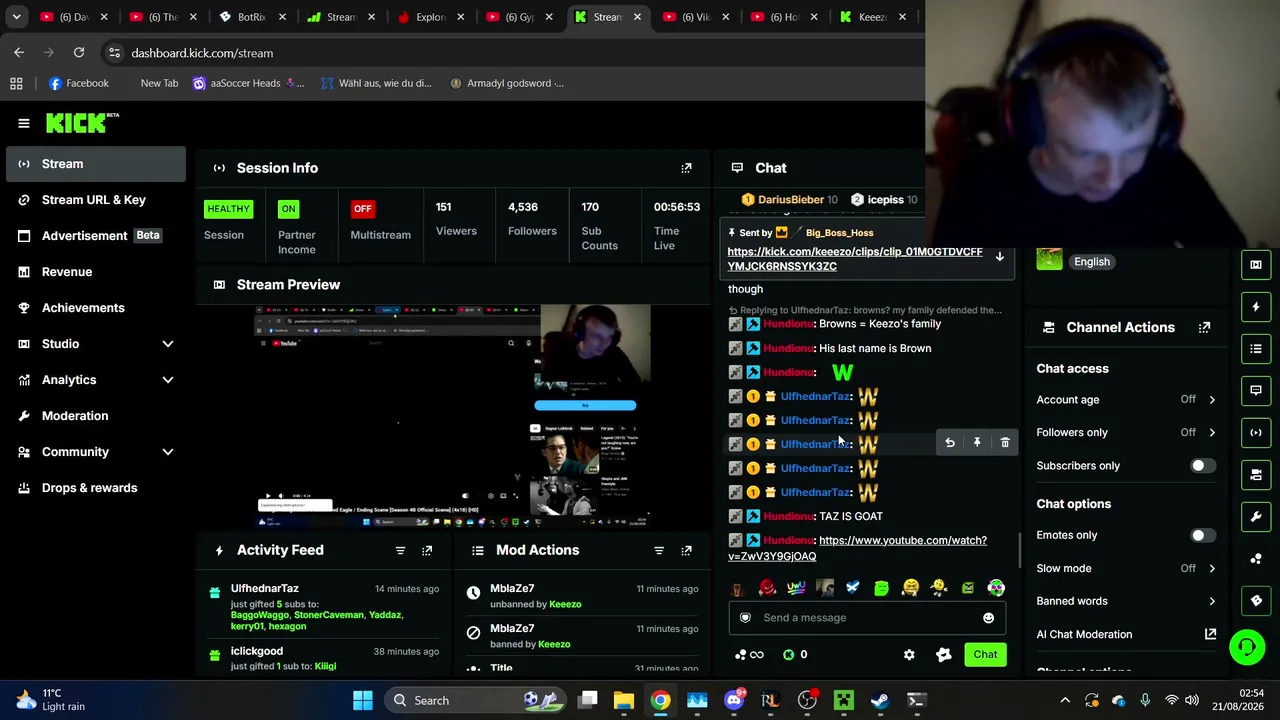Image resolution: width=1280 pixels, height=720 pixels.
Task: Click the Send a message field
Action: point(866,618)
